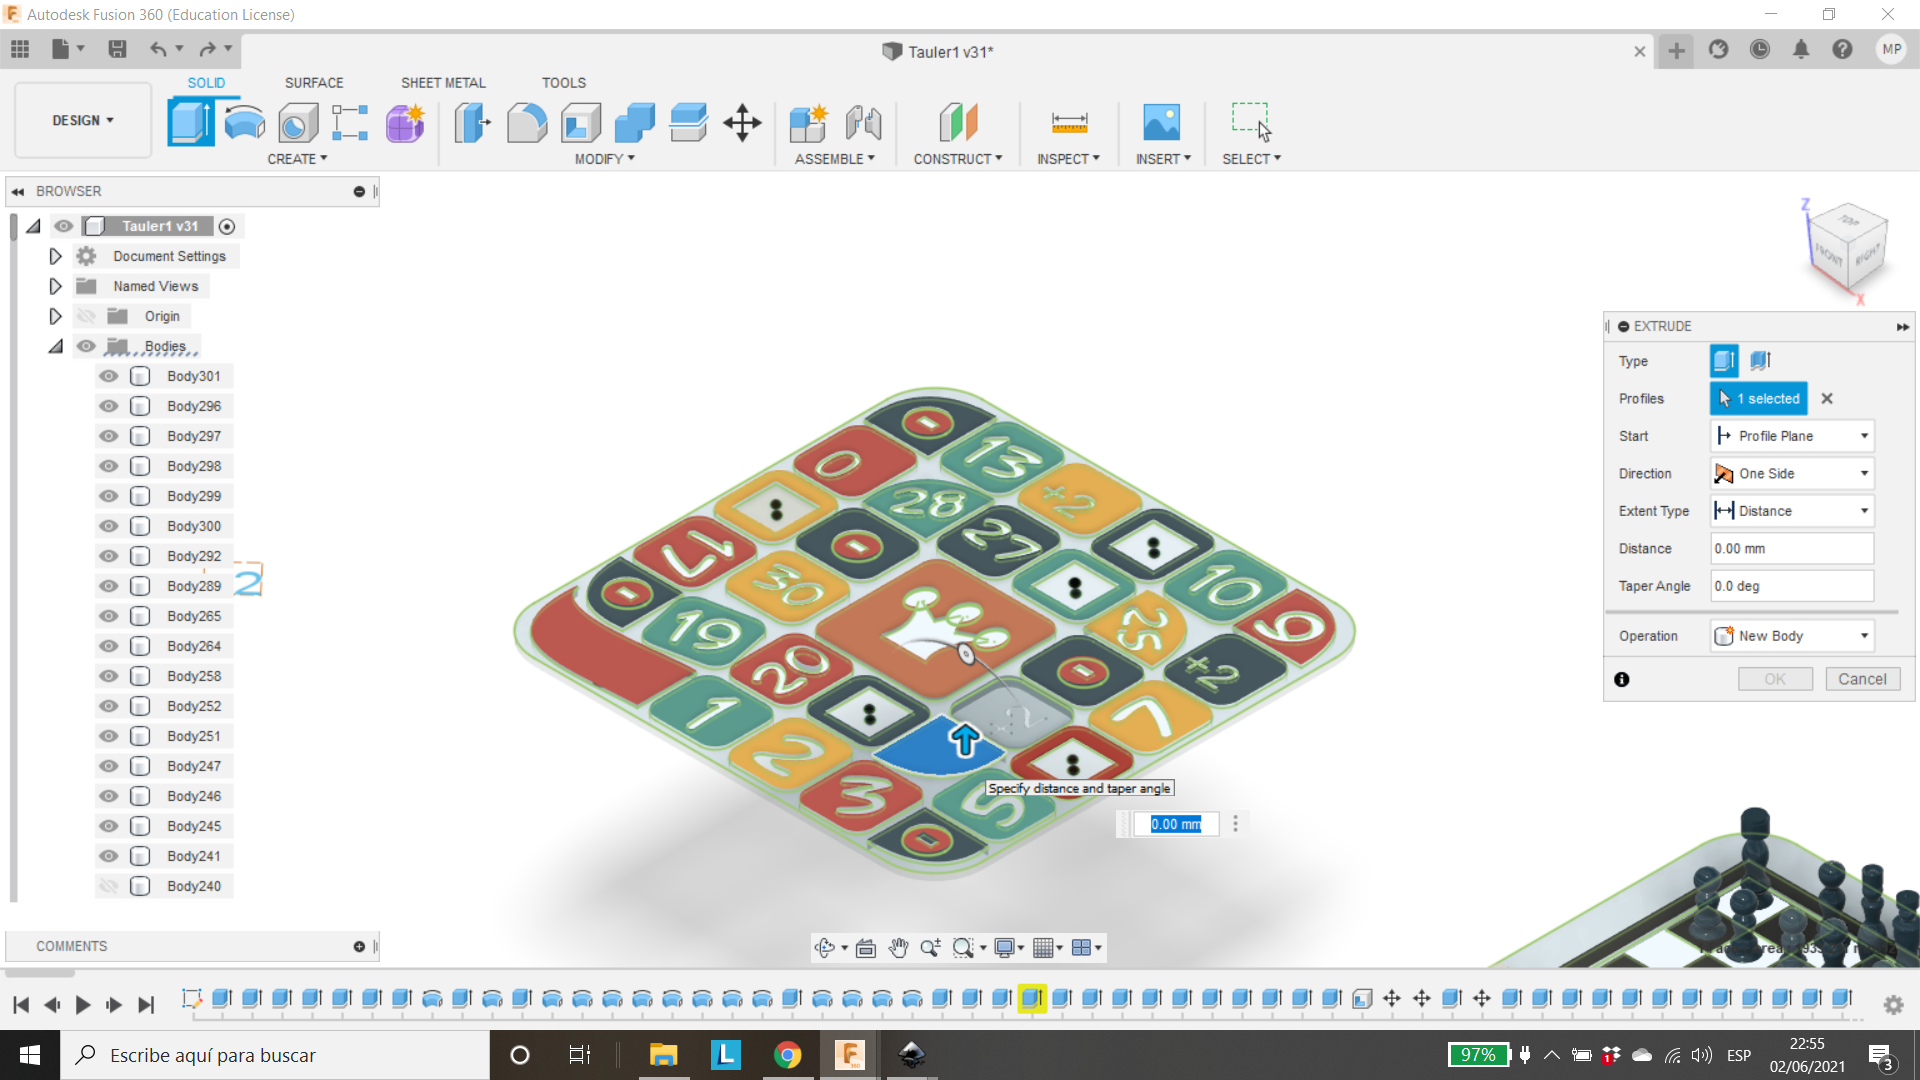Toggle visibility of Body289
Viewport: 1920px width, 1080px height.
point(109,585)
